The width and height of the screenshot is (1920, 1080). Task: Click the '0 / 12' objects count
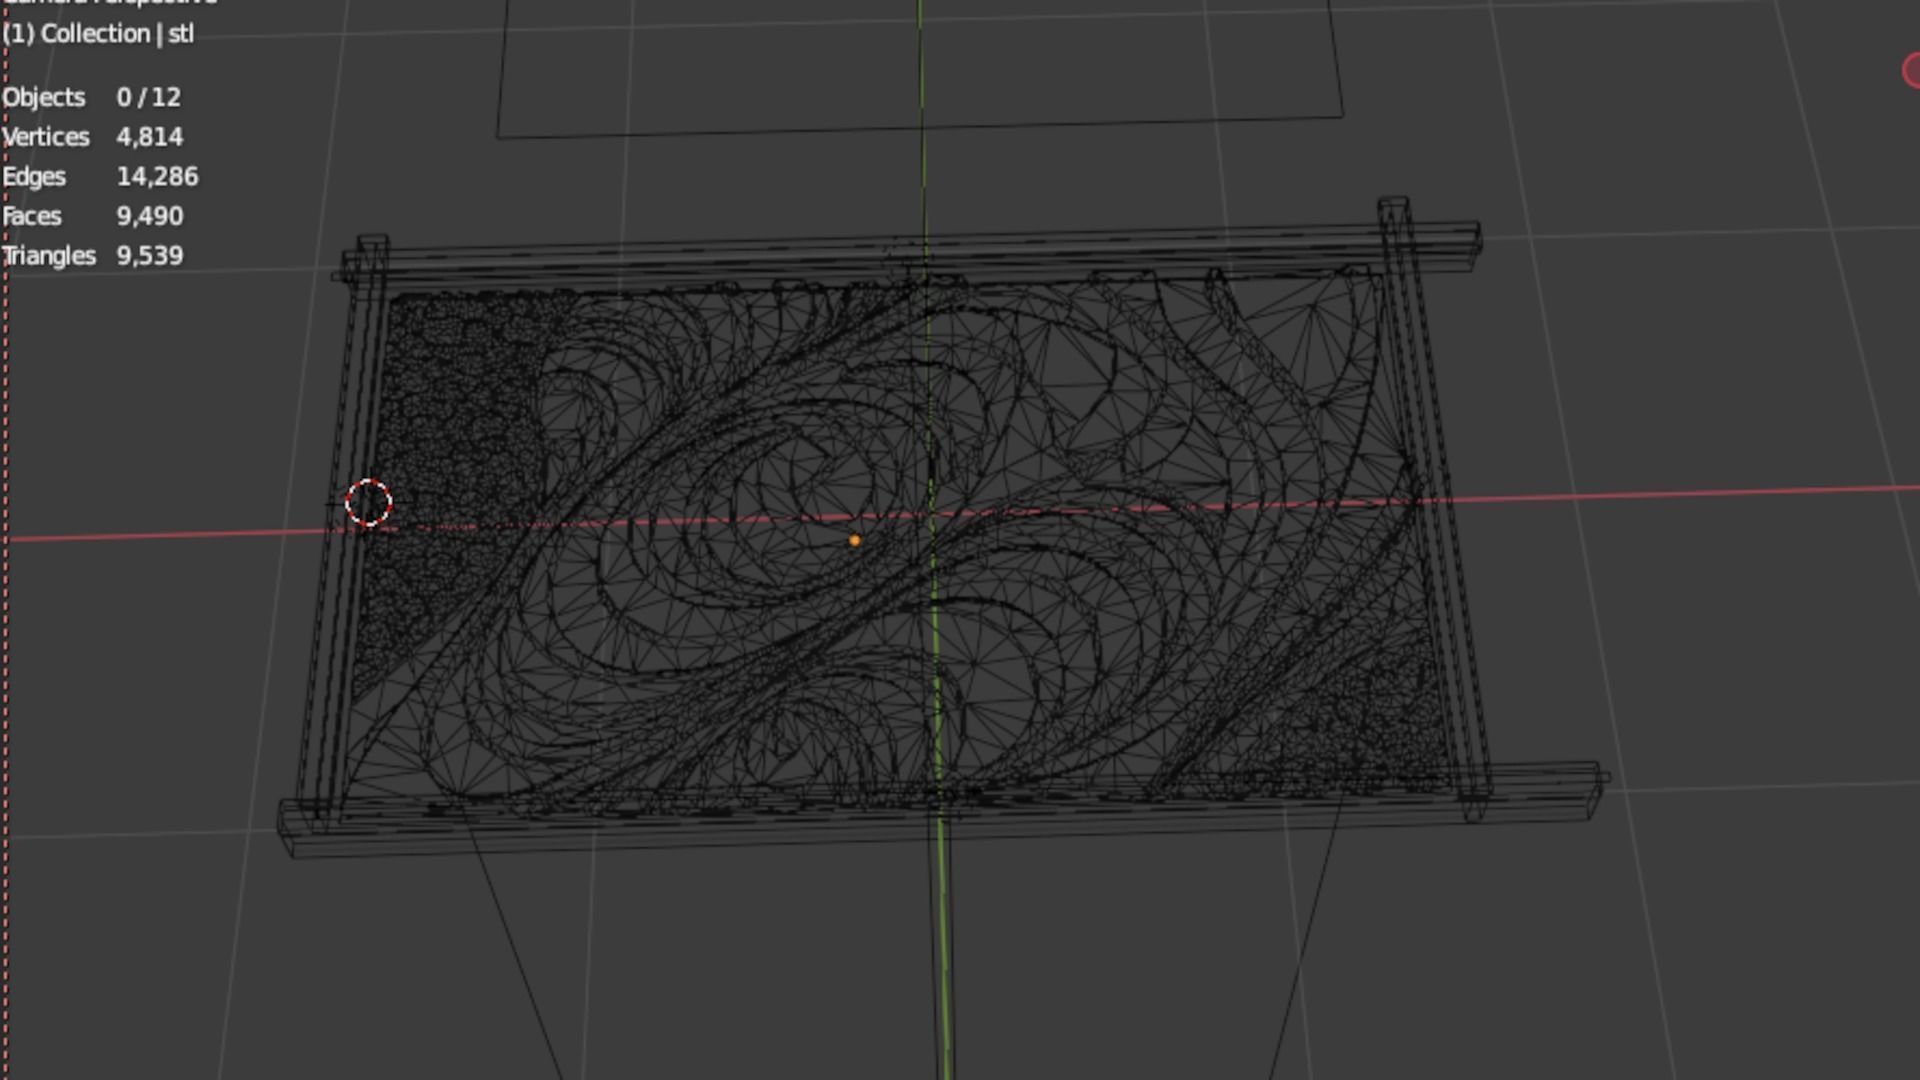point(149,97)
